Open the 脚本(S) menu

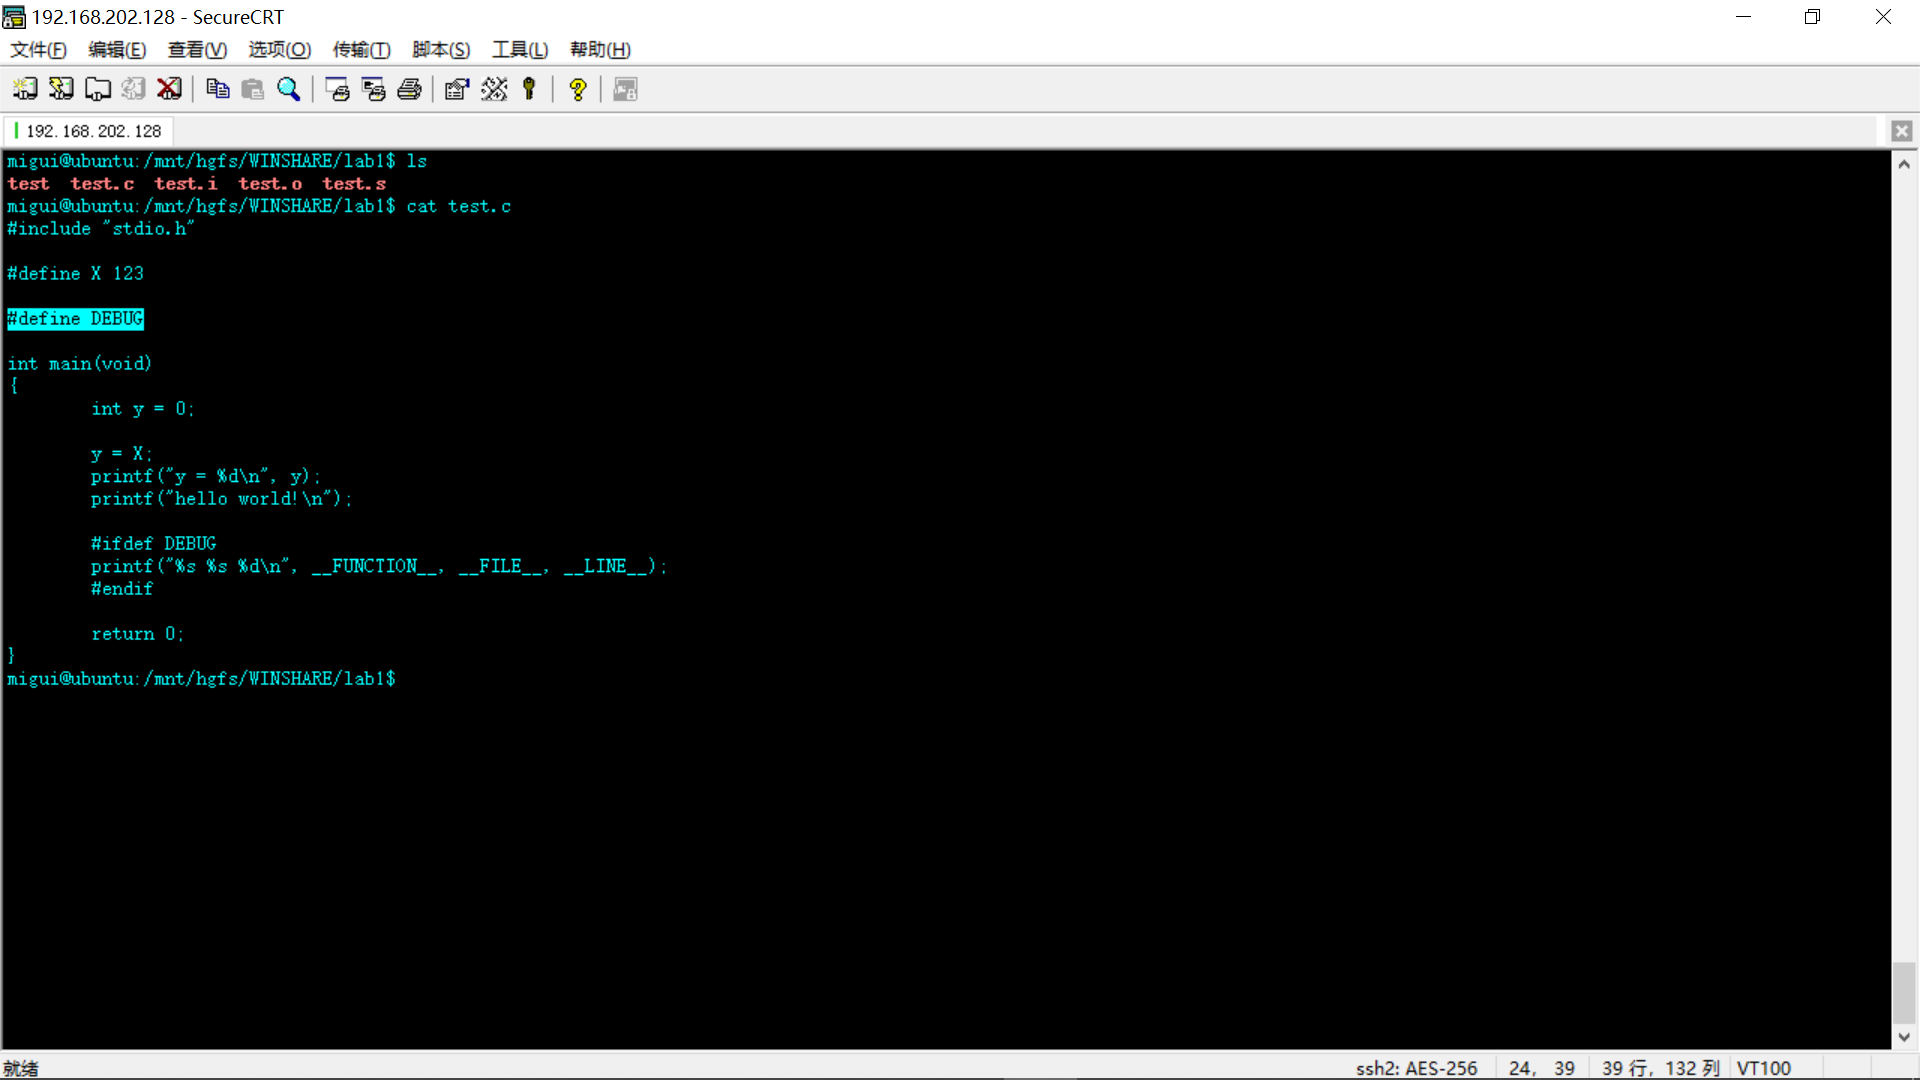(x=440, y=49)
